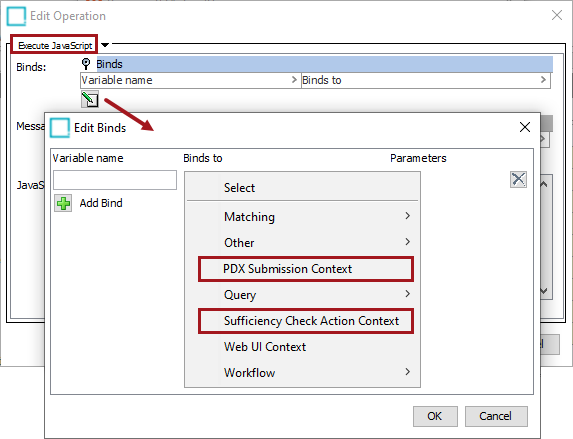
Task: Click the Binds pin icon
Action: pyautogui.click(x=86, y=64)
